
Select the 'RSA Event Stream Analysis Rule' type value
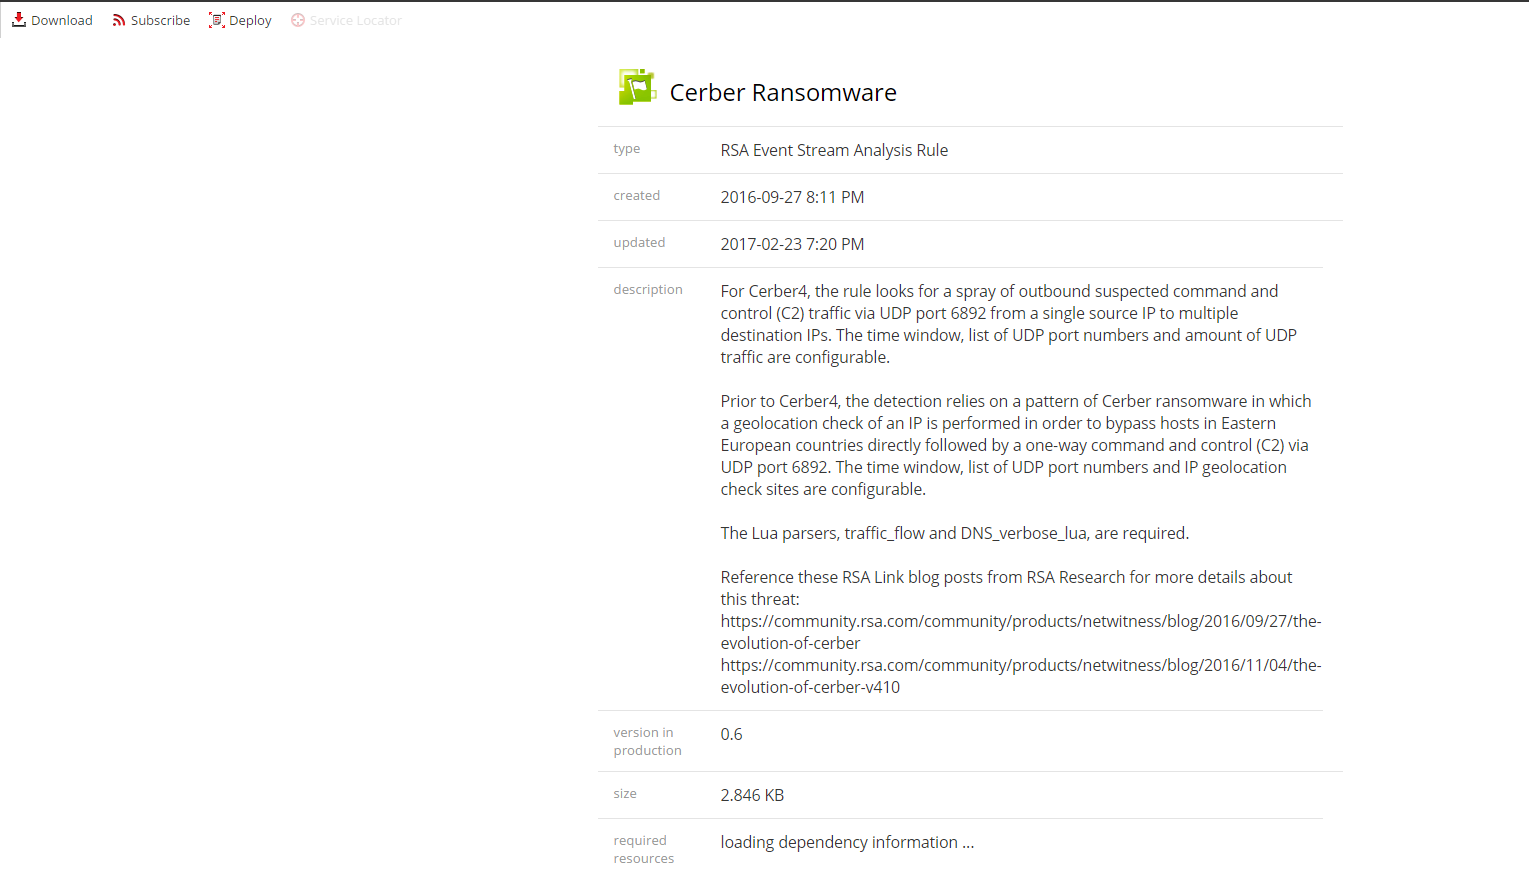tap(834, 150)
